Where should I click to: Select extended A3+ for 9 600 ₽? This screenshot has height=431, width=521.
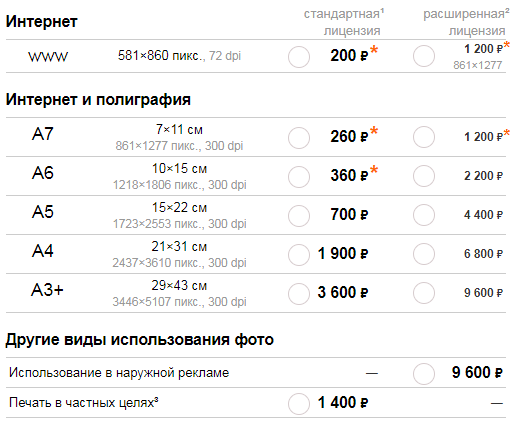pyautogui.click(x=424, y=293)
